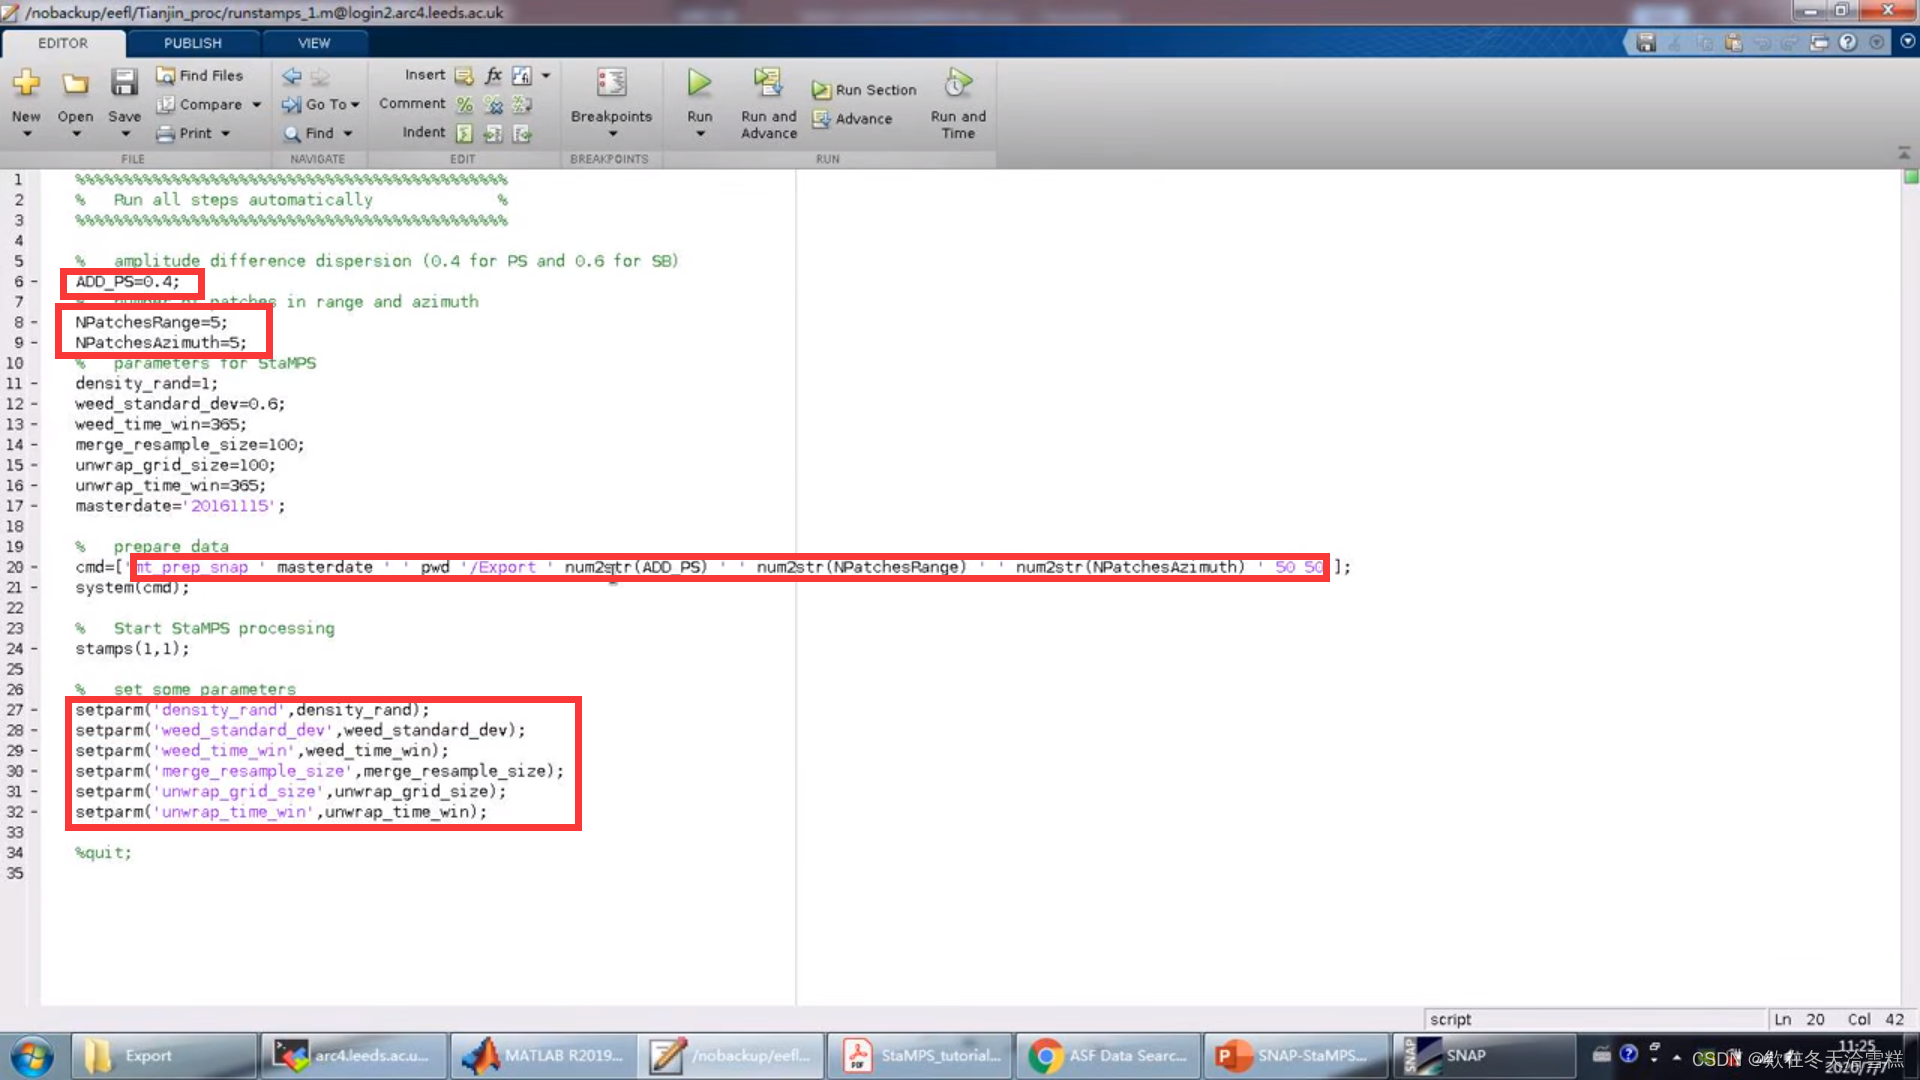
Task: Click the blue Back navigation arrow
Action: (x=291, y=76)
